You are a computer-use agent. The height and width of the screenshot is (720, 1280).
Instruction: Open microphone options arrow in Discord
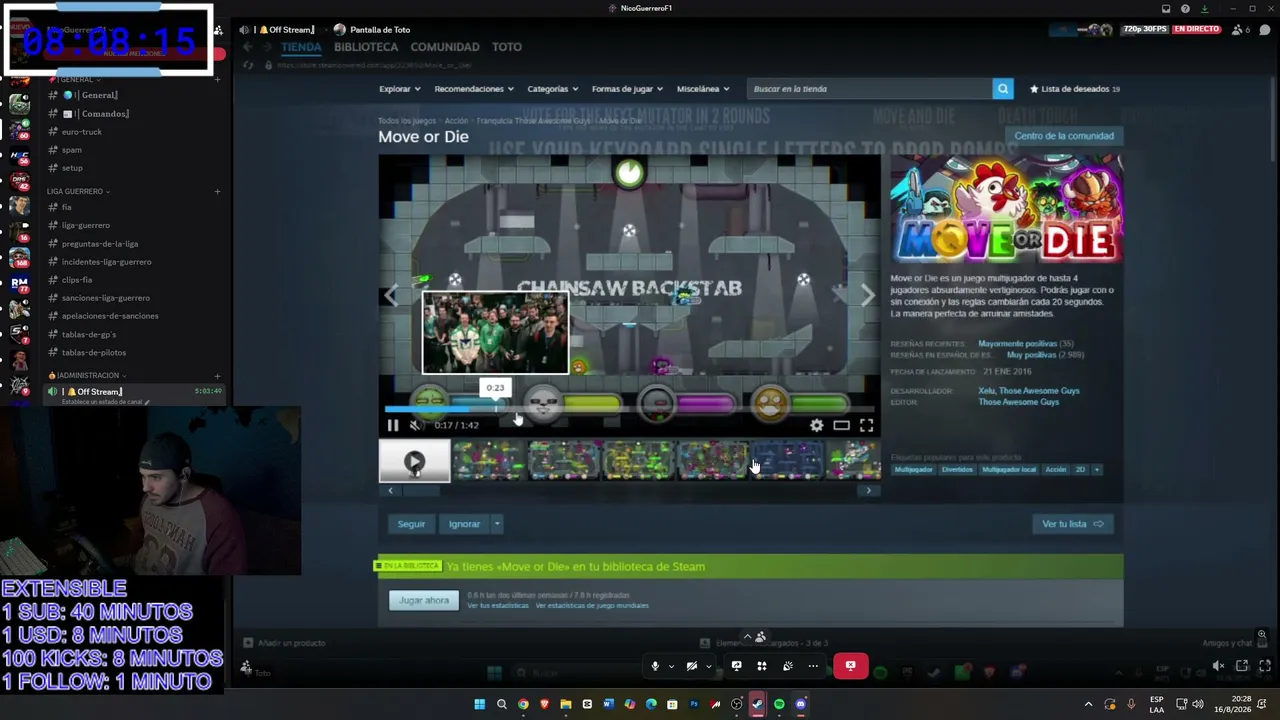point(671,666)
